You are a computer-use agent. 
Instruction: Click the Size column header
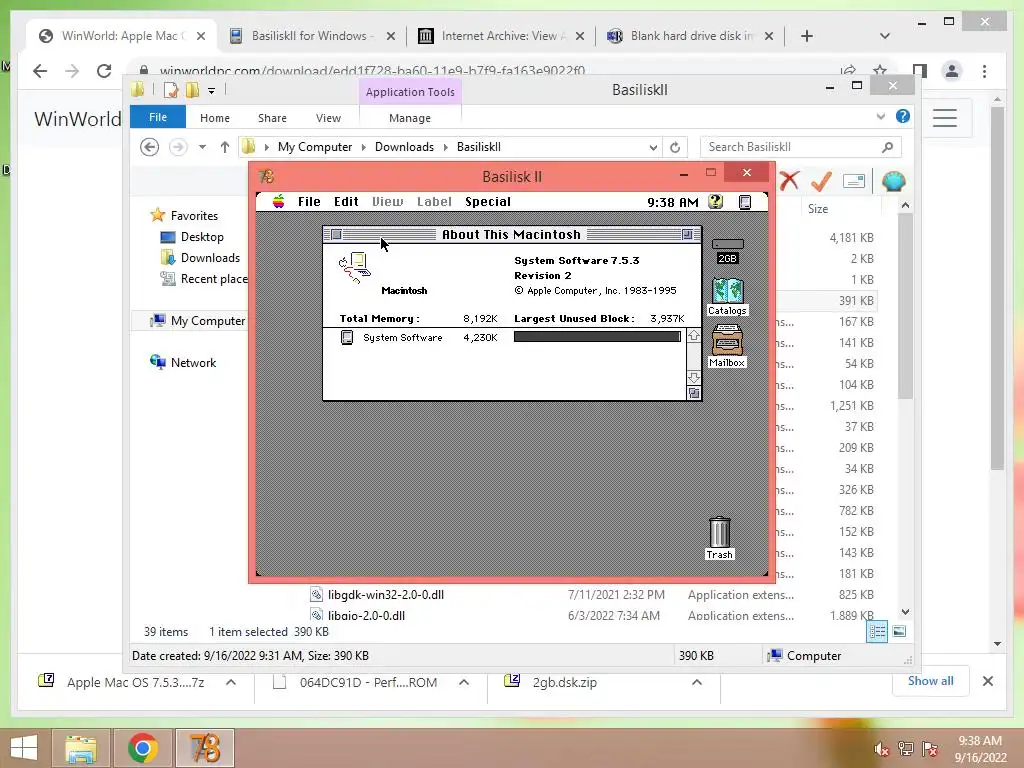pyautogui.click(x=818, y=209)
